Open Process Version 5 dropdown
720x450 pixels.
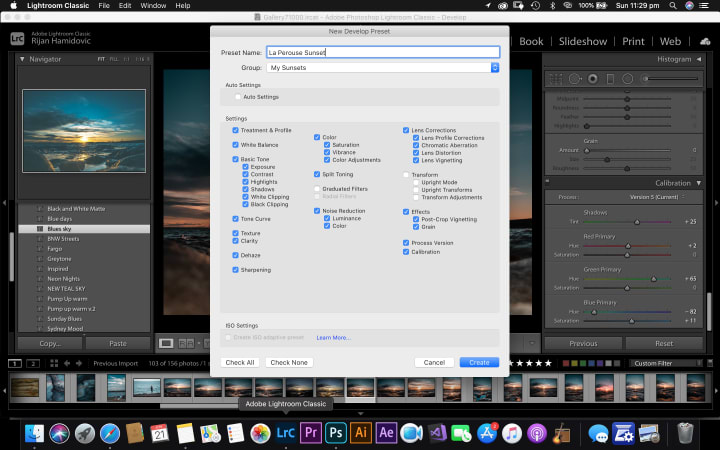point(658,197)
